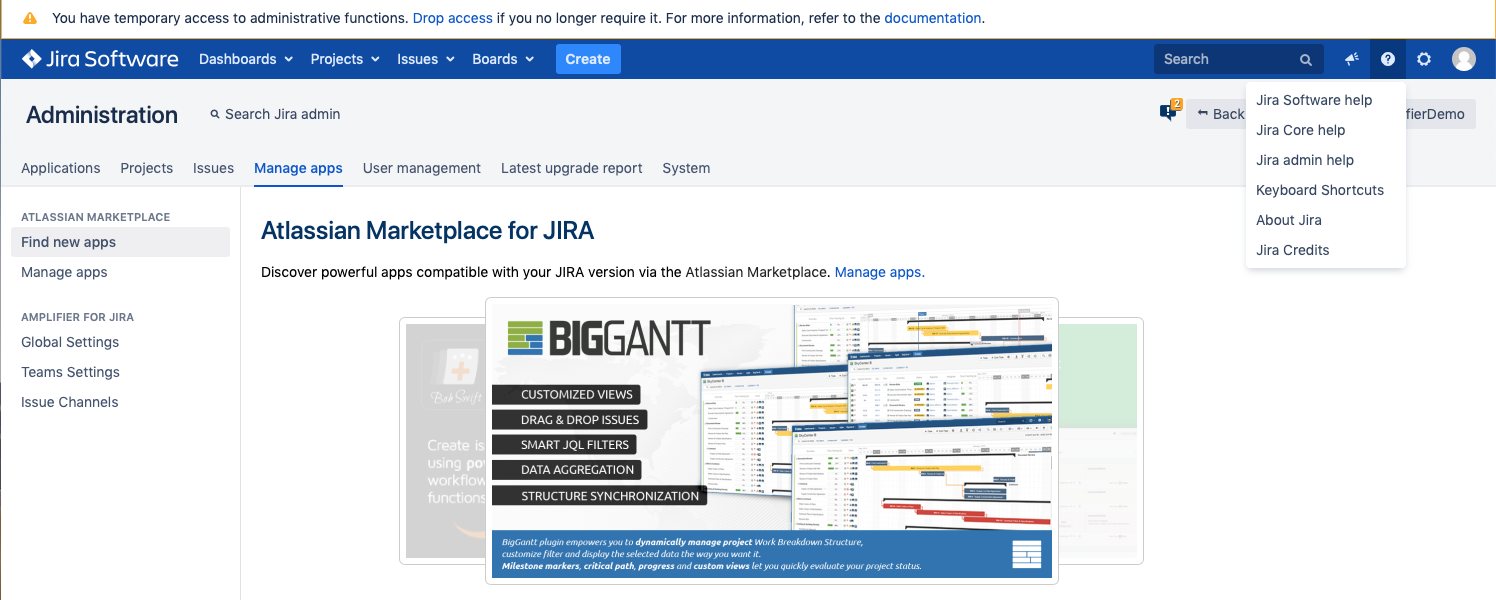Click the Jira Software logo
1496x600 pixels.
tap(100, 59)
